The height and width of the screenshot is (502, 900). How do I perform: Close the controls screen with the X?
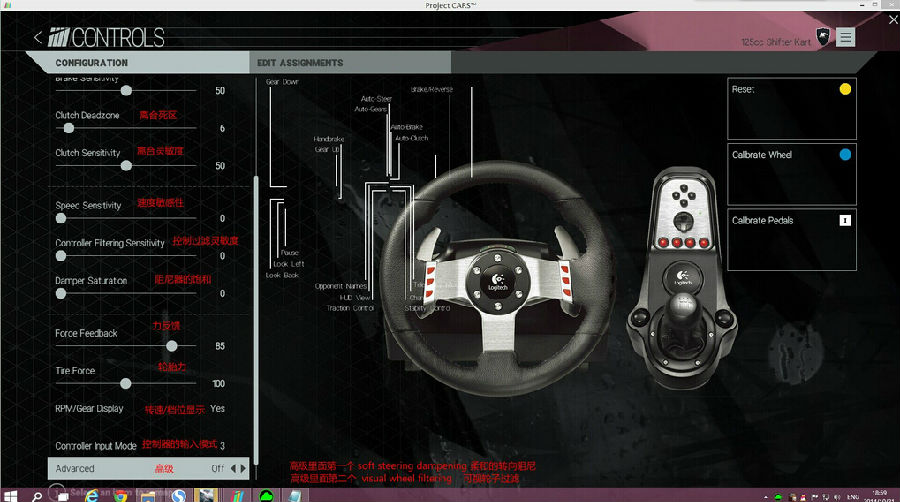pyautogui.click(x=893, y=20)
